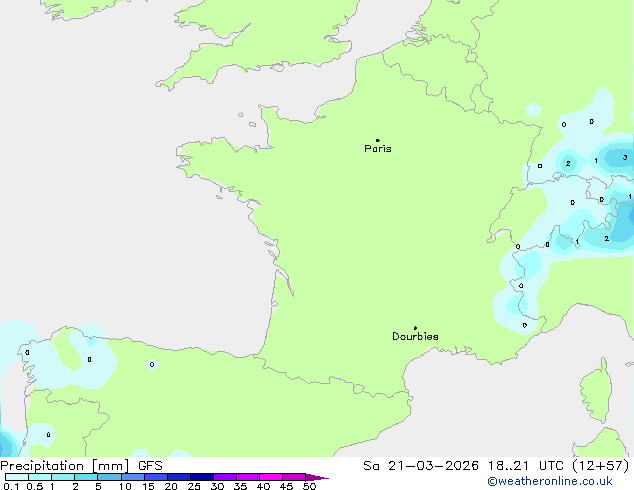The width and height of the screenshot is (634, 490).
Task: Click the '40' legend scale value
Action: pyautogui.click(x=263, y=486)
